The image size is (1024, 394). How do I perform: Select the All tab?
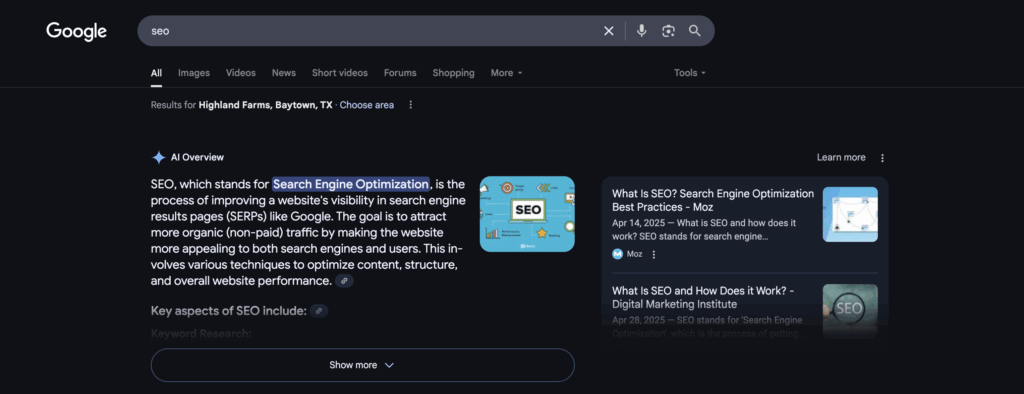(x=156, y=73)
